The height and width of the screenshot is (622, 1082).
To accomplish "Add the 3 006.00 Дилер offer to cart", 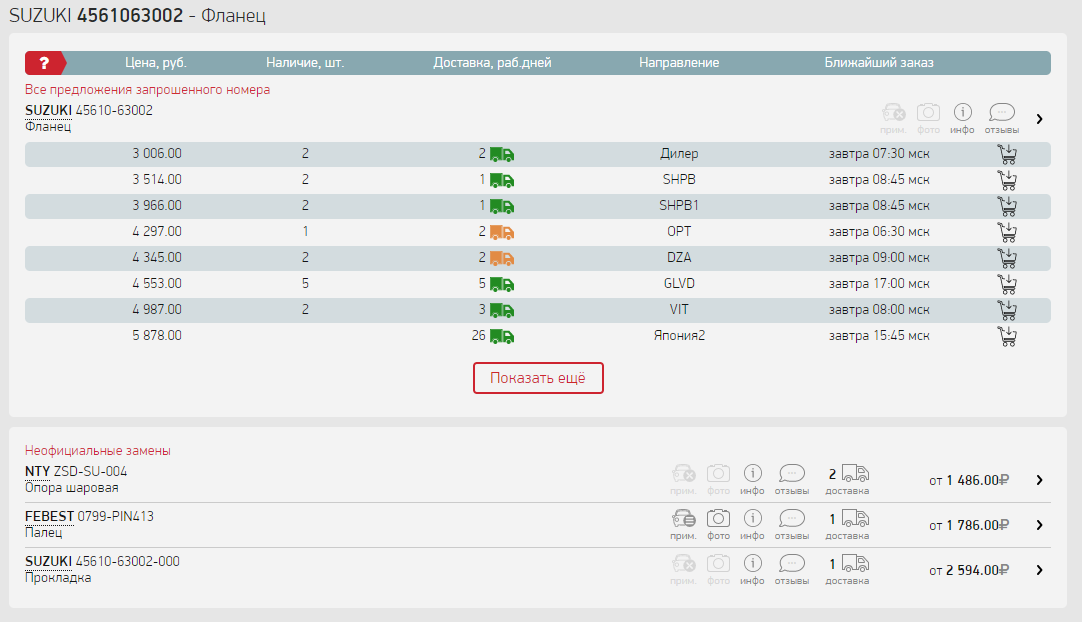I will 1007,154.
